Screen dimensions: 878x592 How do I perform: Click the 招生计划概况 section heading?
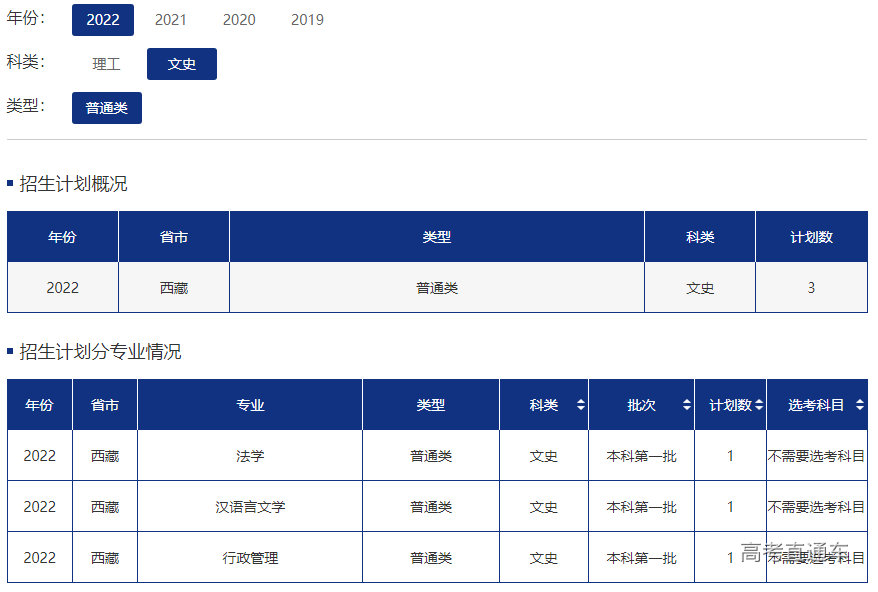[x=74, y=184]
